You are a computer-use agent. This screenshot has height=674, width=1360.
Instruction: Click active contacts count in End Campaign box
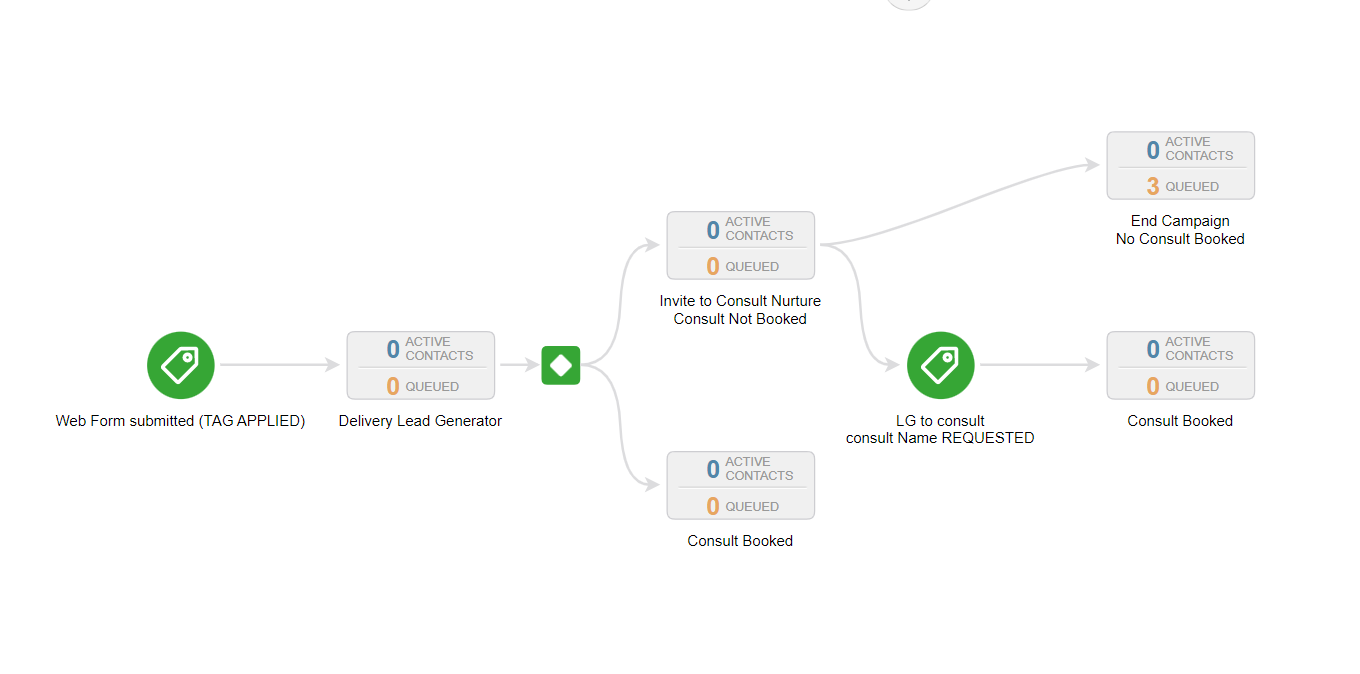[1153, 150]
